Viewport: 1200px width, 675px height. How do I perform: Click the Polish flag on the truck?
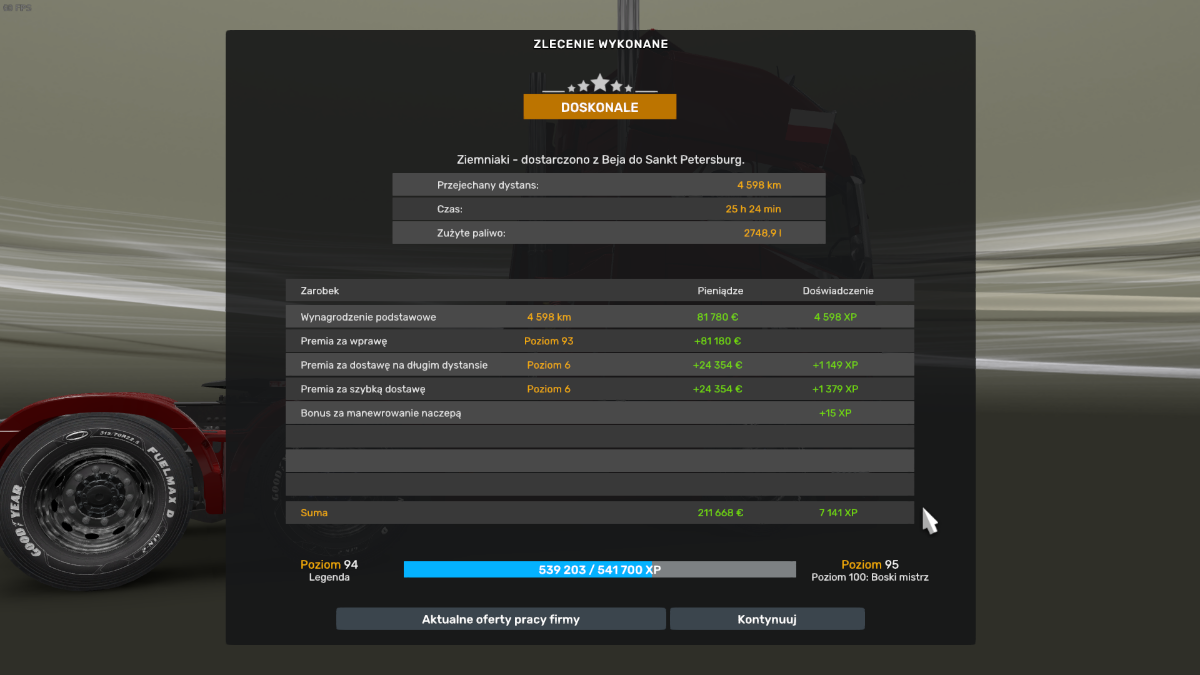(811, 123)
